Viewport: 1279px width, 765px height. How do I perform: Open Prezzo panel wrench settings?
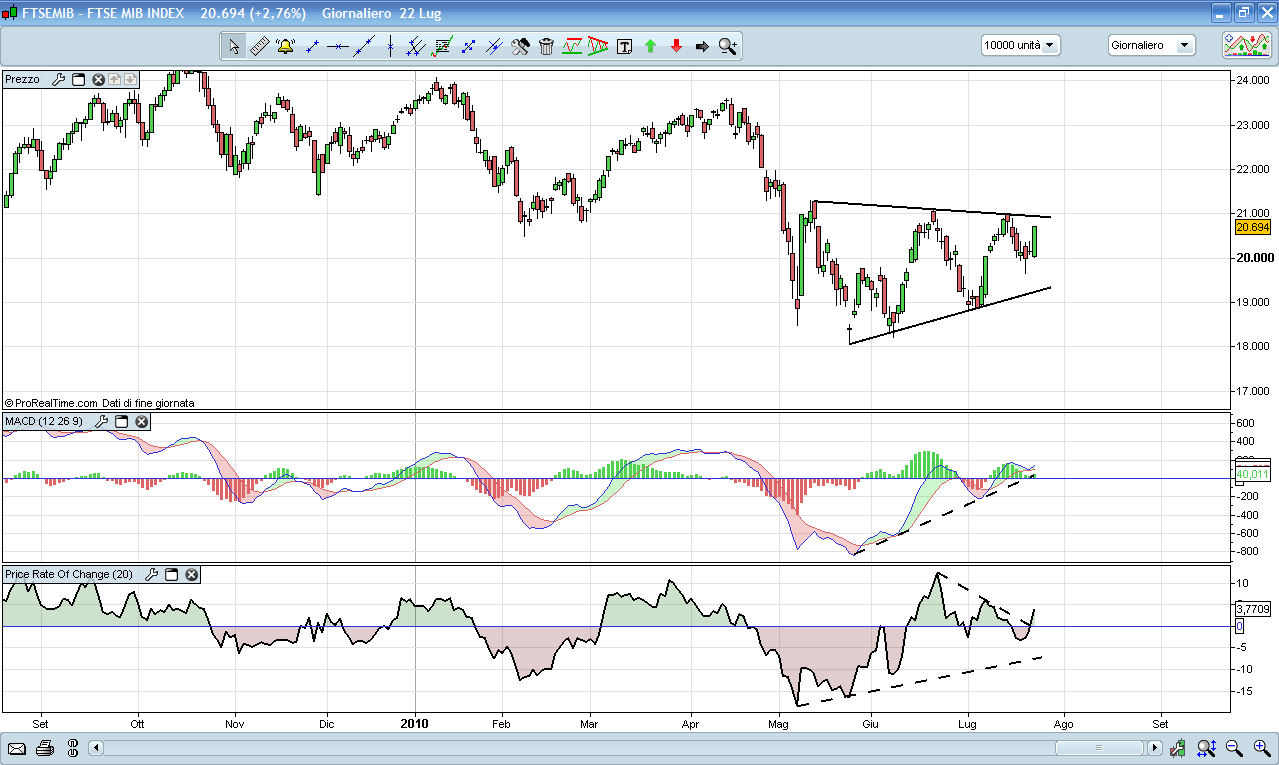(58, 79)
